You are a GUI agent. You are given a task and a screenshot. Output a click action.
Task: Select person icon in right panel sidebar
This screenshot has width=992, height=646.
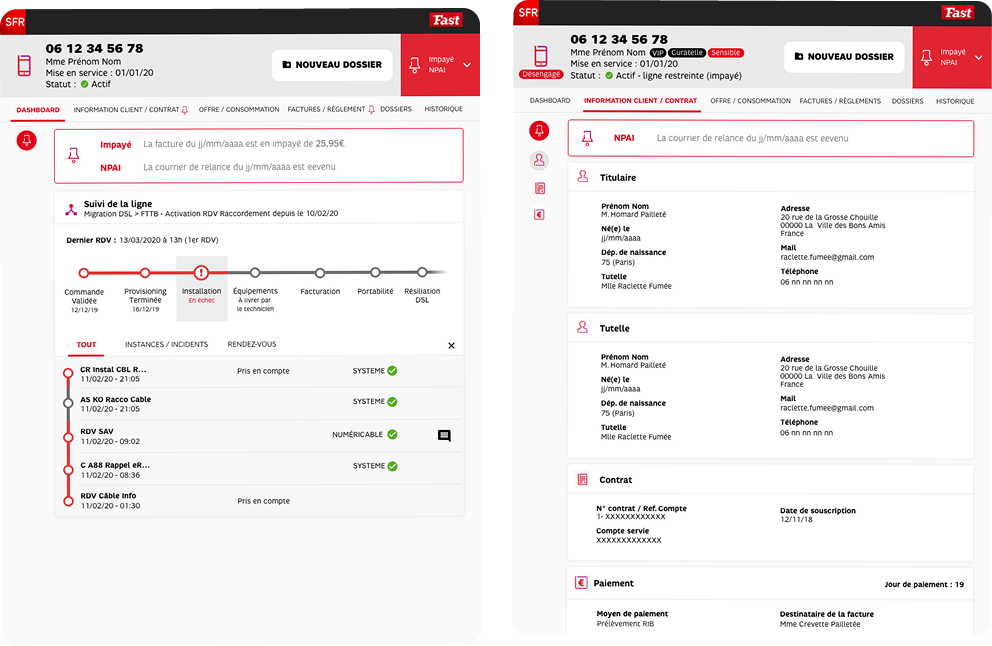[x=539, y=160]
